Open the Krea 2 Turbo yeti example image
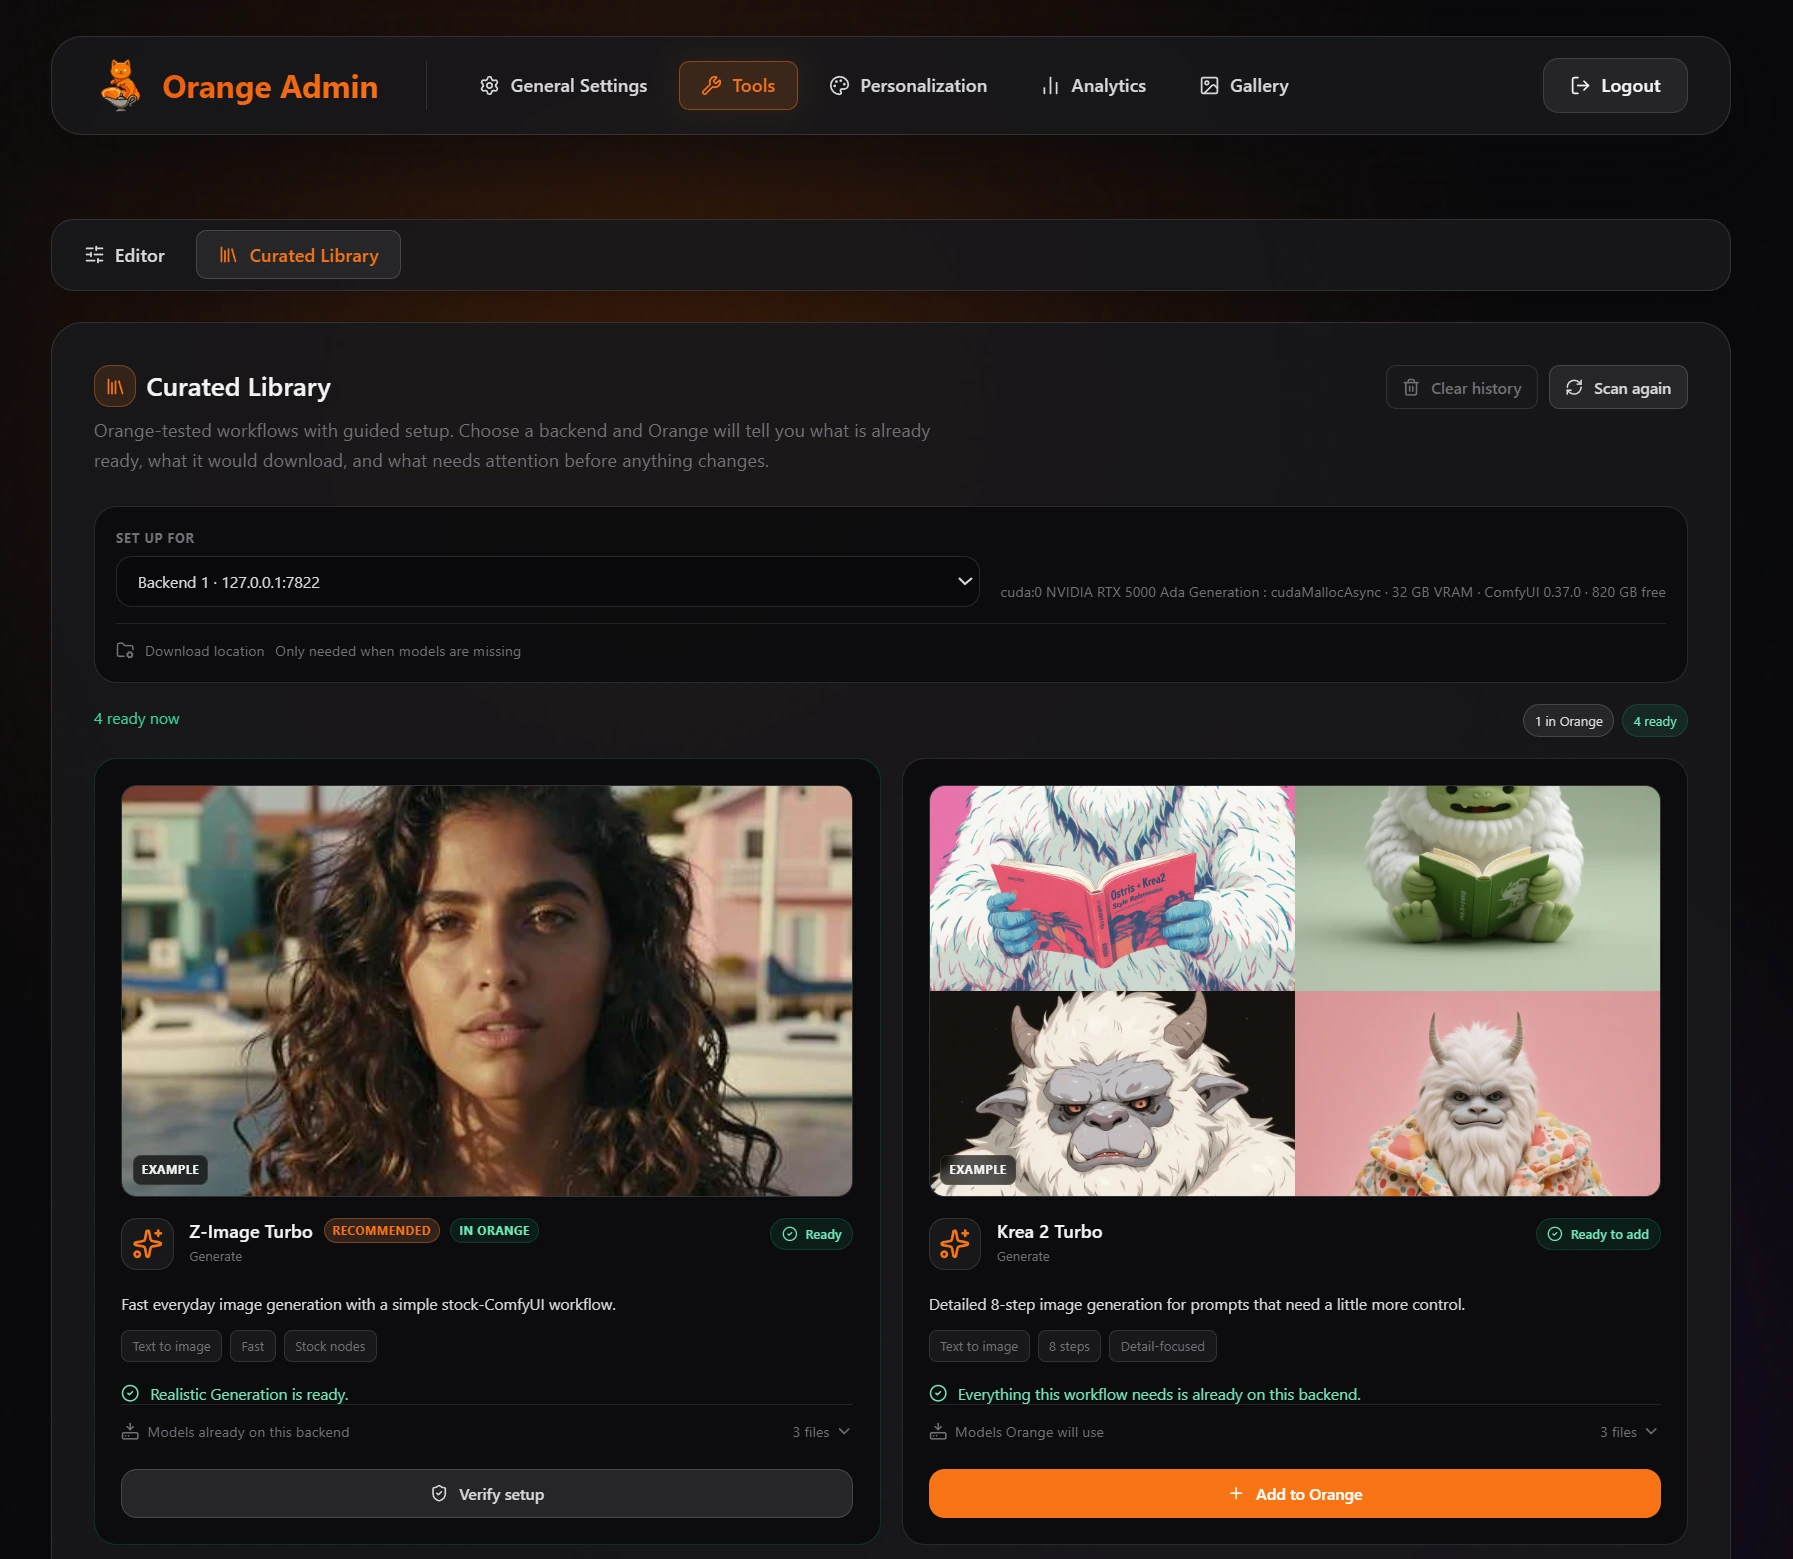This screenshot has height=1559, width=1793. pyautogui.click(x=1295, y=990)
